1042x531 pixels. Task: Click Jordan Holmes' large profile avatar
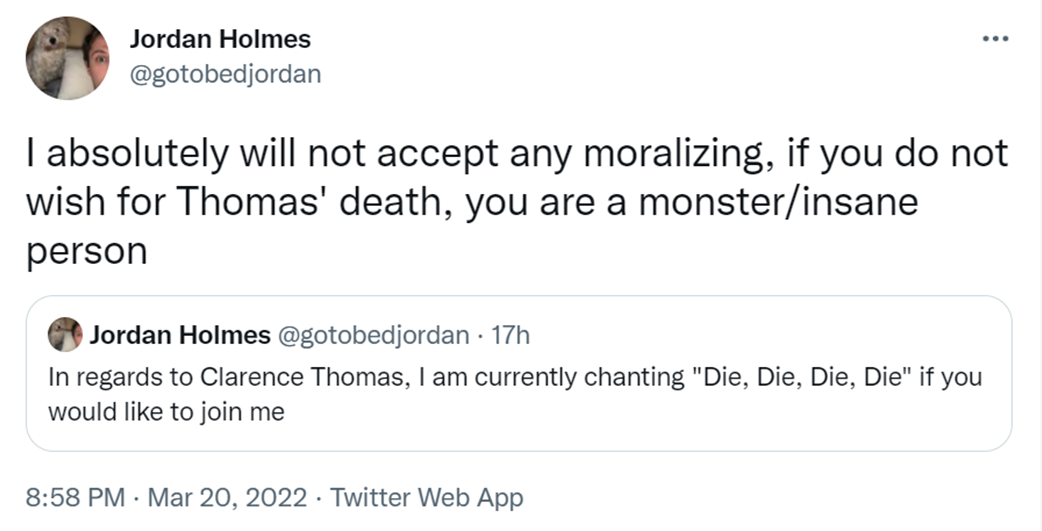[x=67, y=58]
